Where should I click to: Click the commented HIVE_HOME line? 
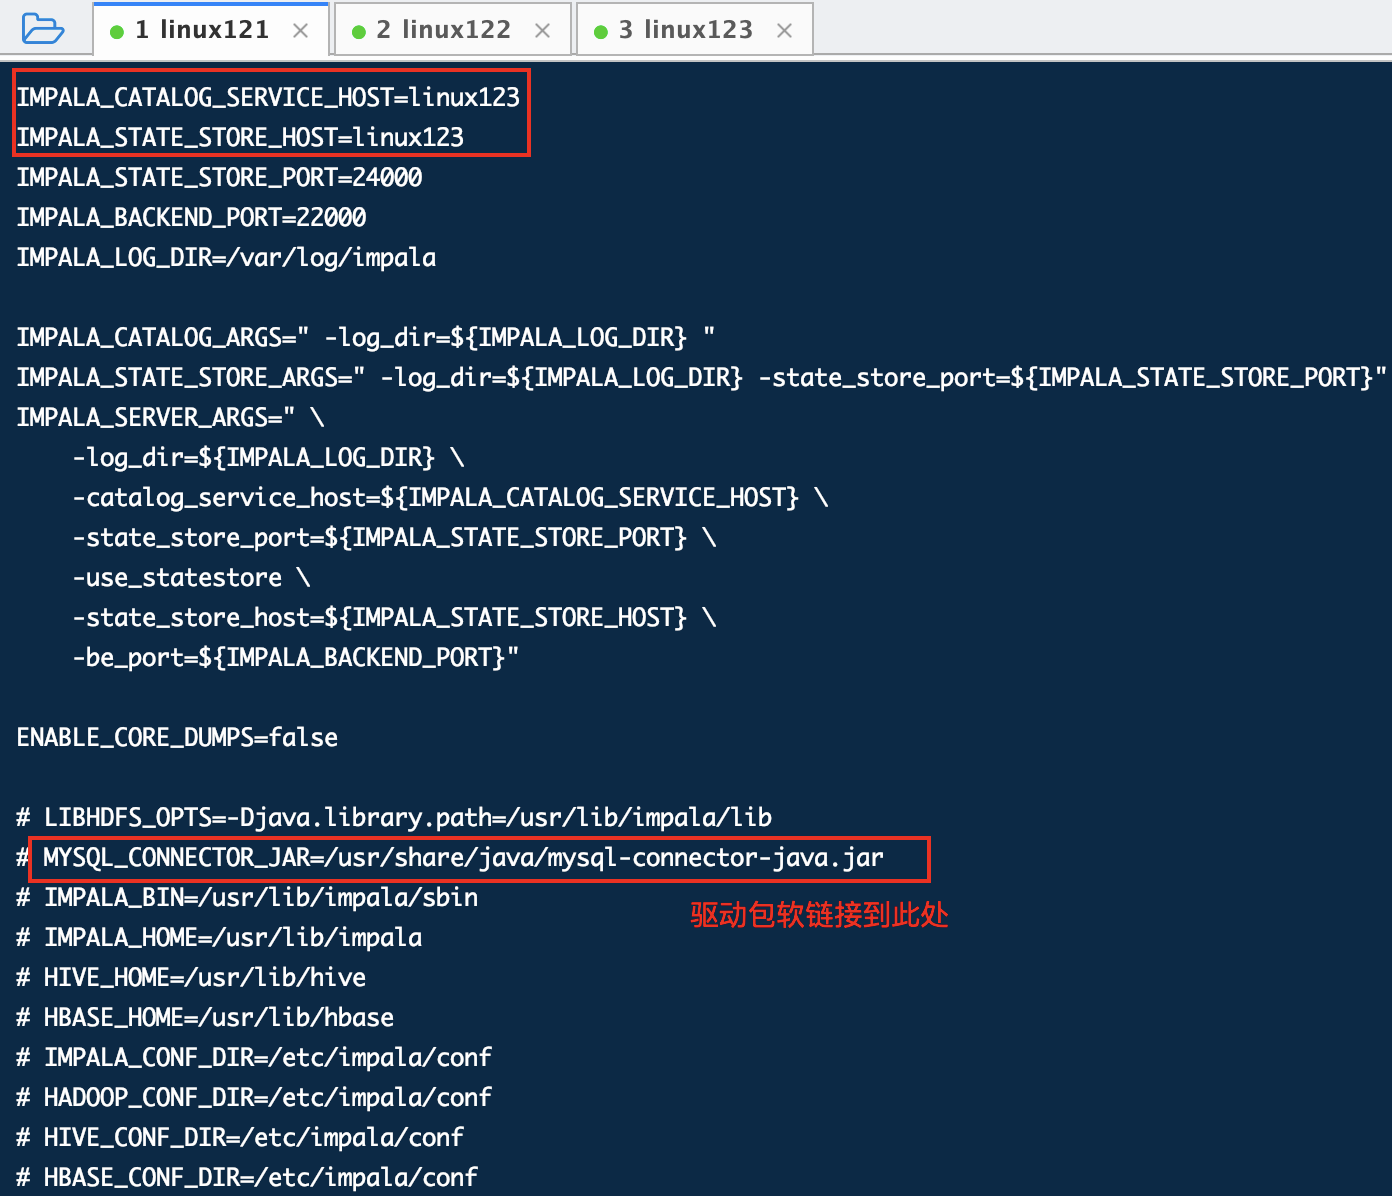pos(191,977)
